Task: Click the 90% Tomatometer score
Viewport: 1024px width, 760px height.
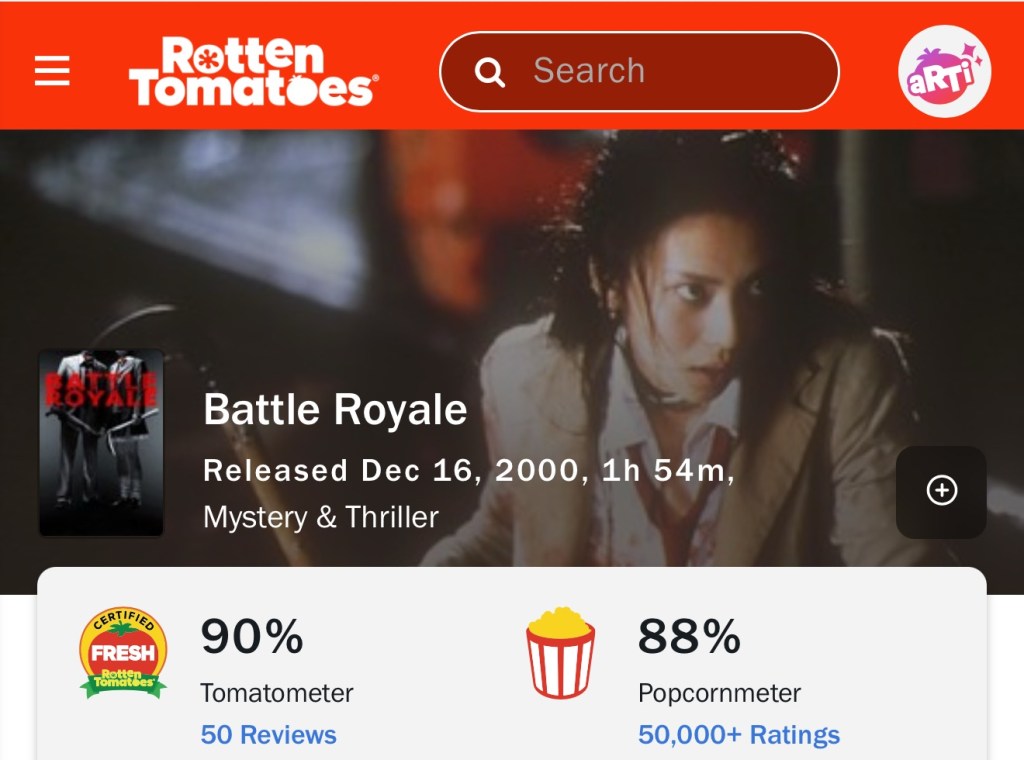Action: point(252,636)
